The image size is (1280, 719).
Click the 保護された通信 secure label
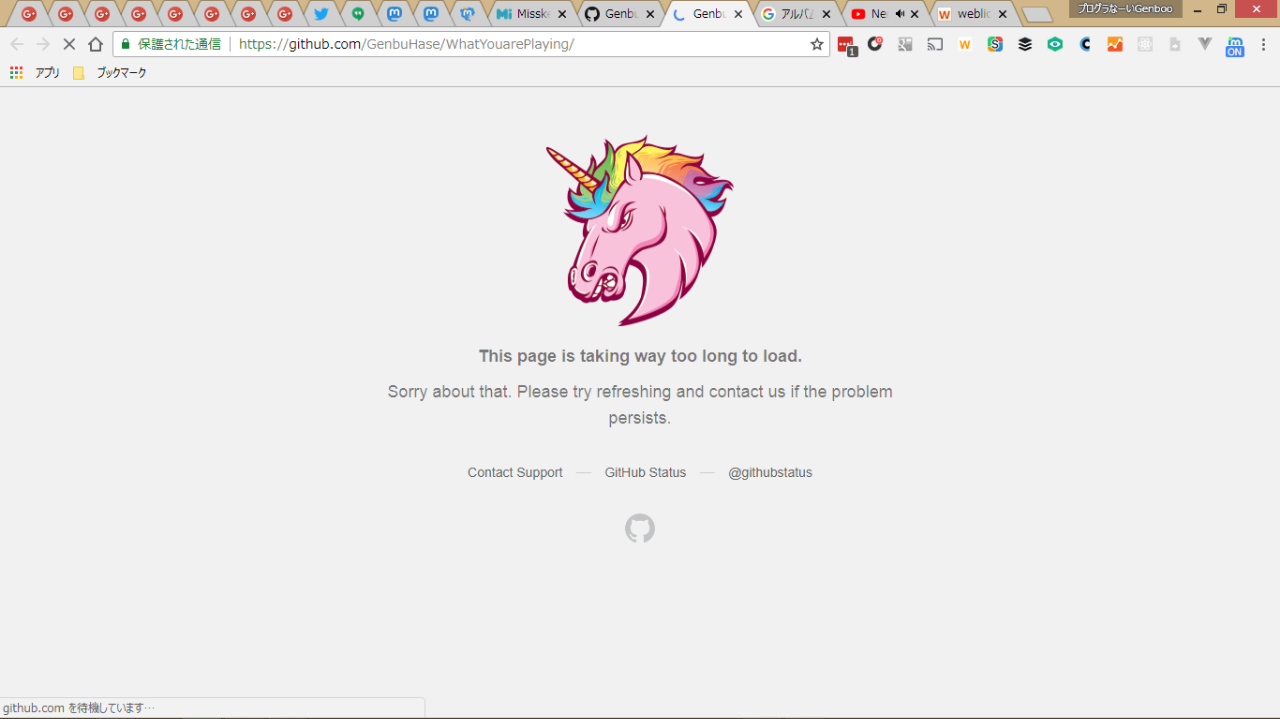coord(179,44)
